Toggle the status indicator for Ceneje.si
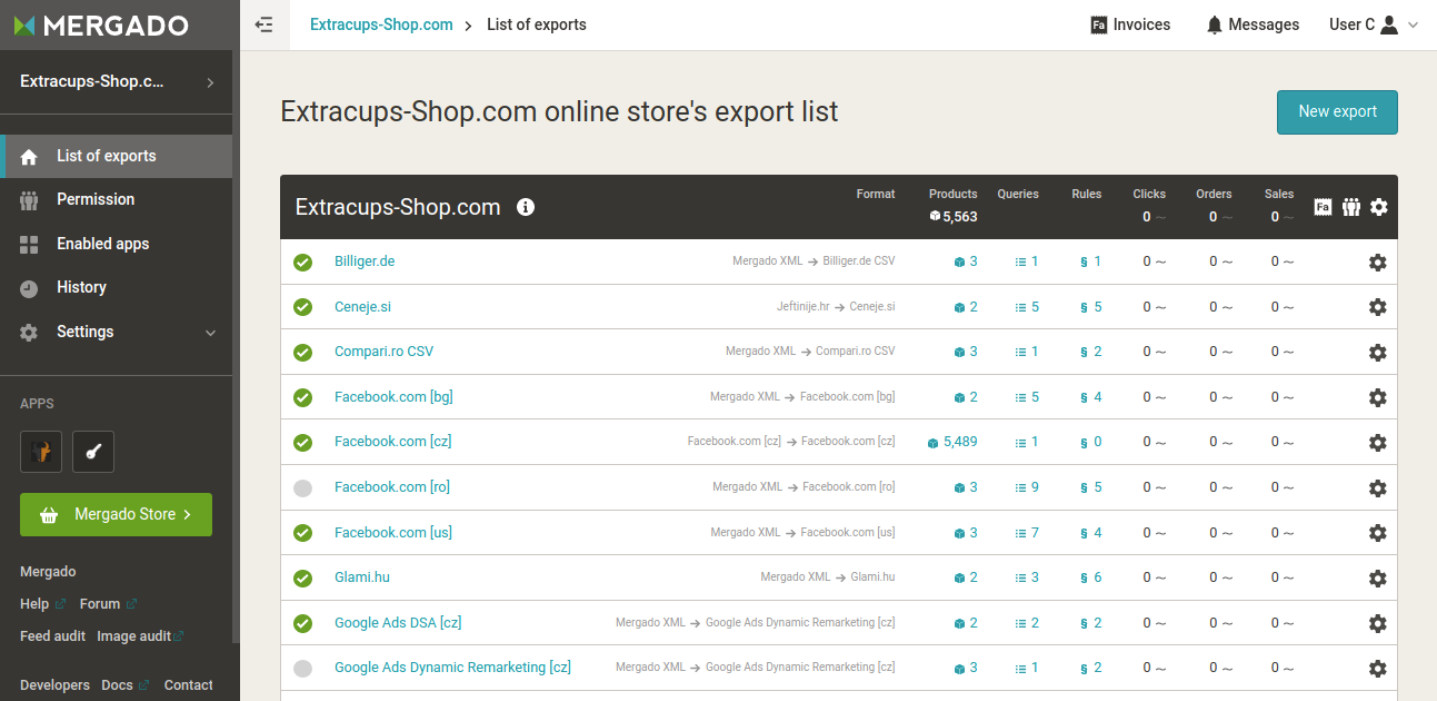Image resolution: width=1437 pixels, height=701 pixels. (x=303, y=307)
